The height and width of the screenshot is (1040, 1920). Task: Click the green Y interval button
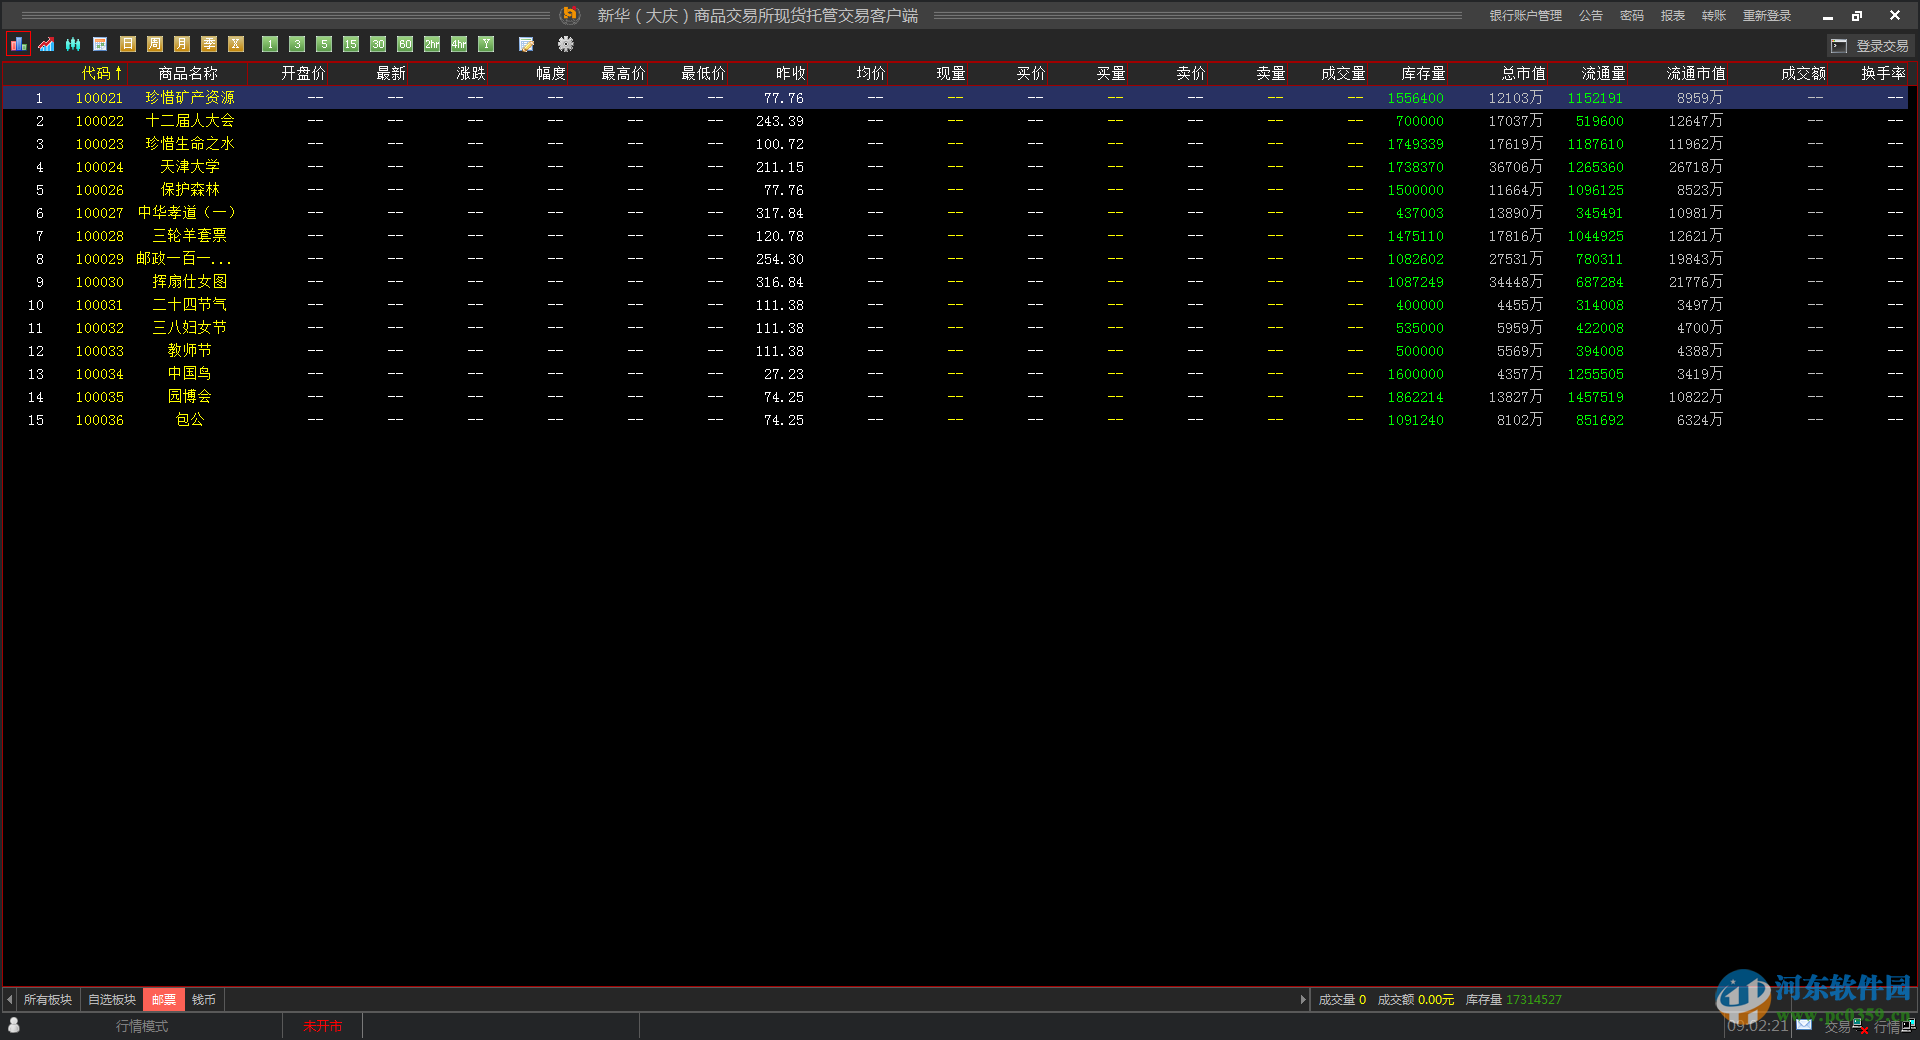486,44
